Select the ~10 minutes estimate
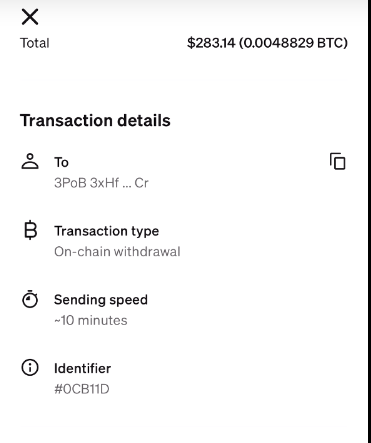The width and height of the screenshot is (371, 443). (x=91, y=320)
